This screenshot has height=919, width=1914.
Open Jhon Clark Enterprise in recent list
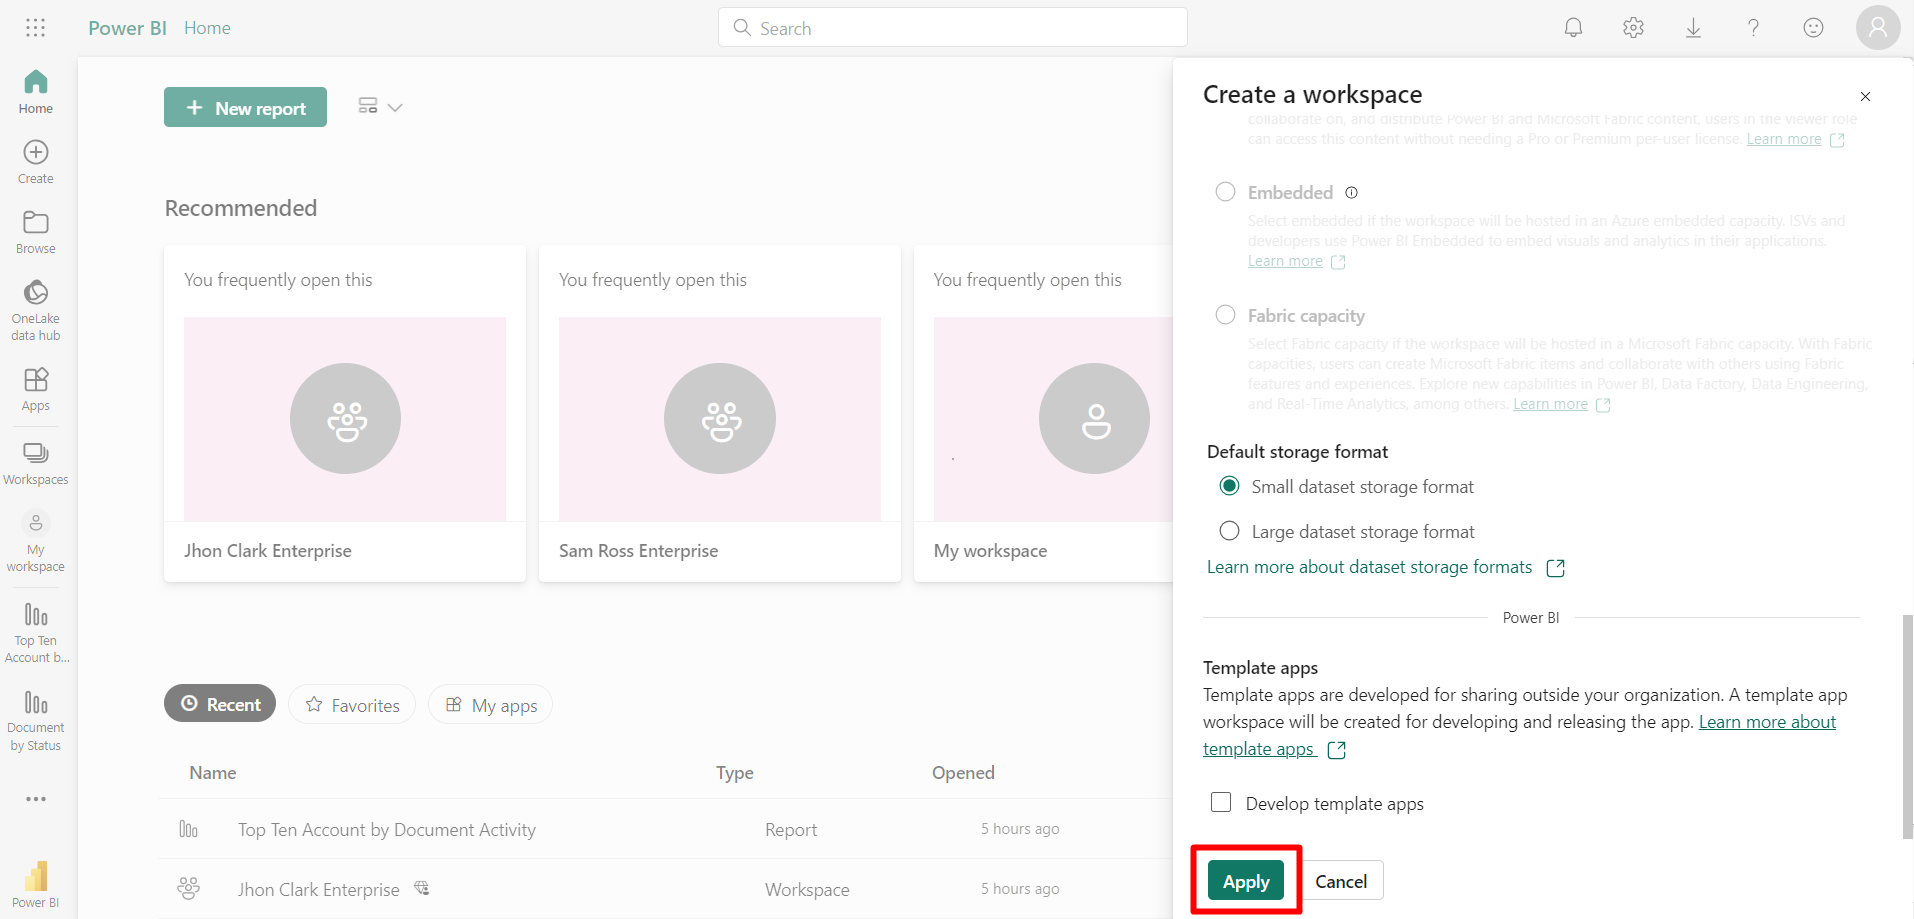click(x=319, y=889)
